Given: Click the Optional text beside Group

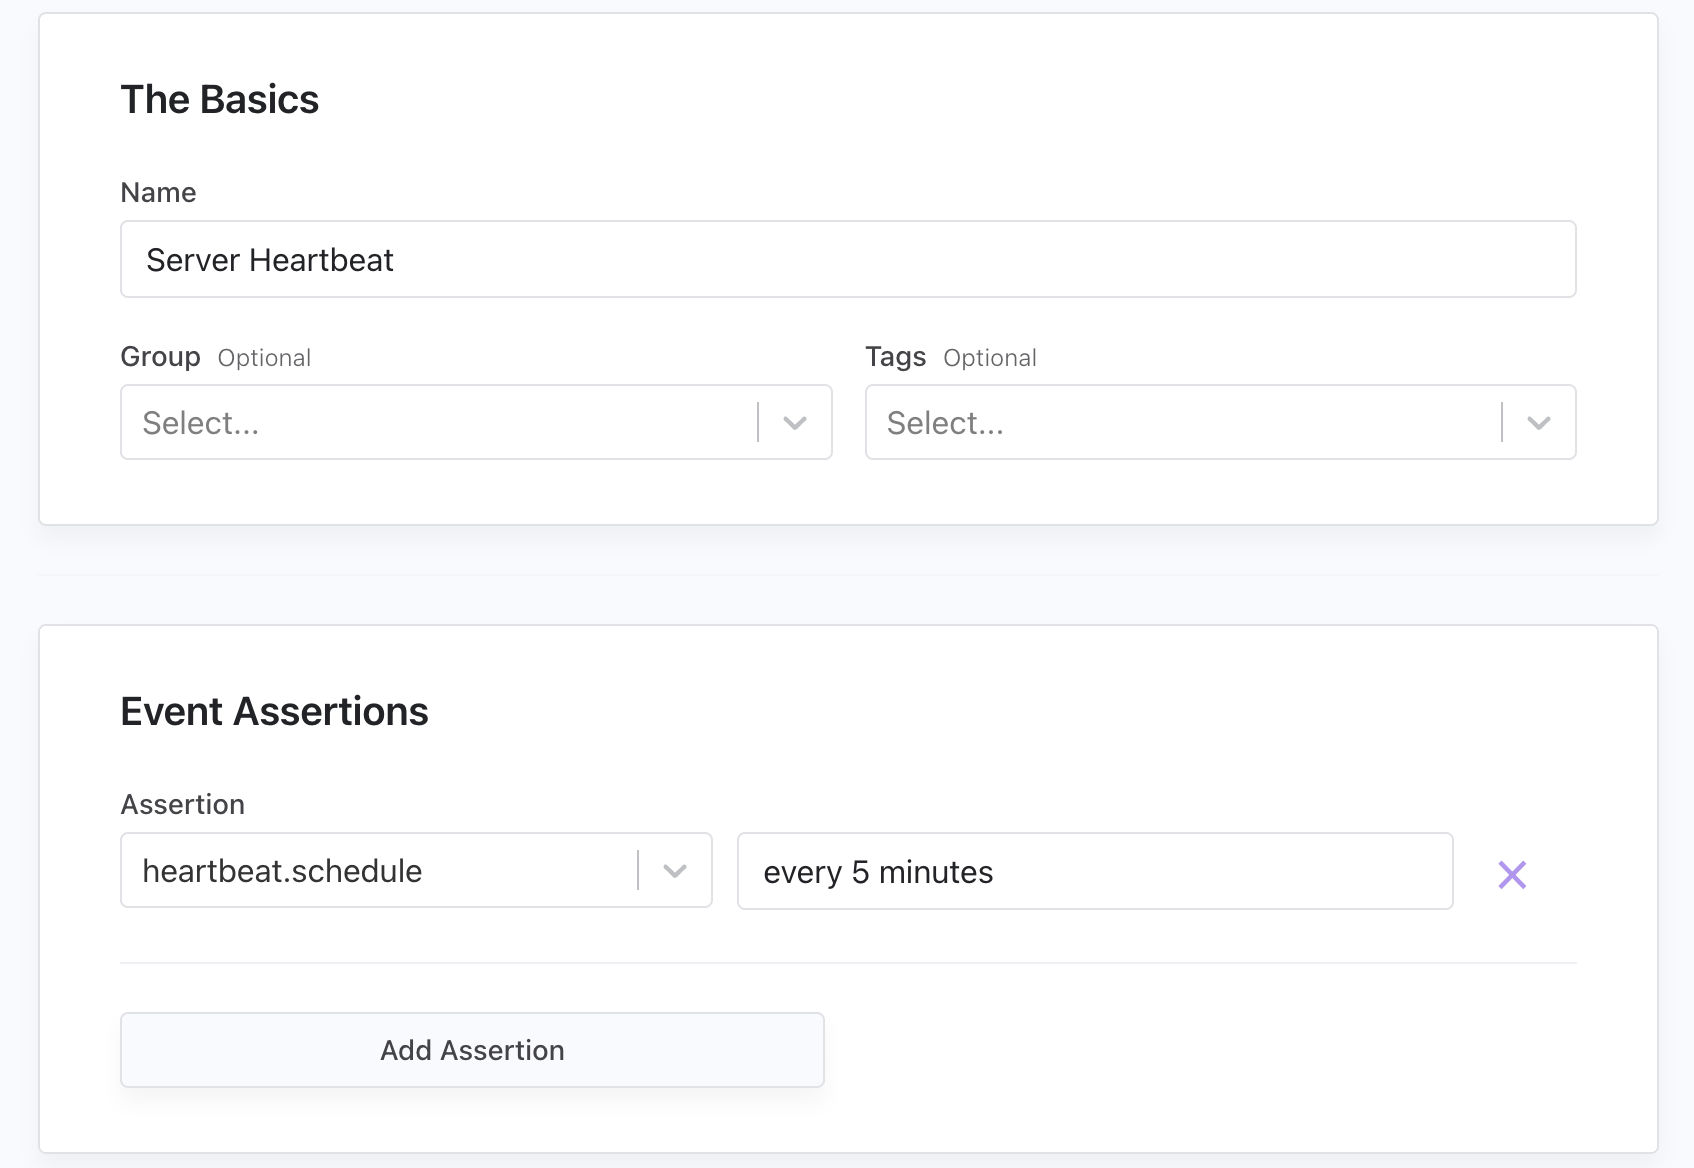Looking at the screenshot, I should (264, 358).
